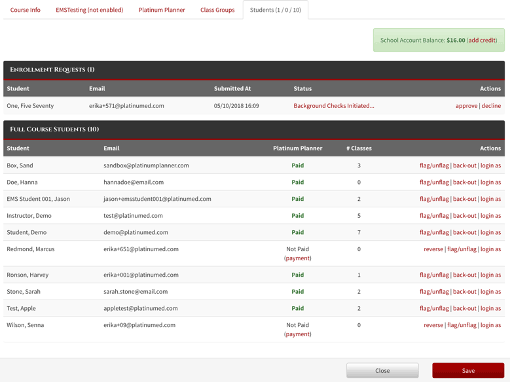The image size is (510, 382).
Task: Flag/unflag Student, Demo
Action: click(x=434, y=232)
